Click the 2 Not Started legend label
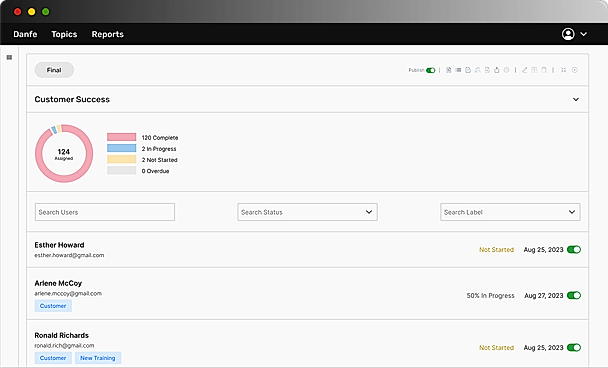608x368 pixels. (159, 160)
